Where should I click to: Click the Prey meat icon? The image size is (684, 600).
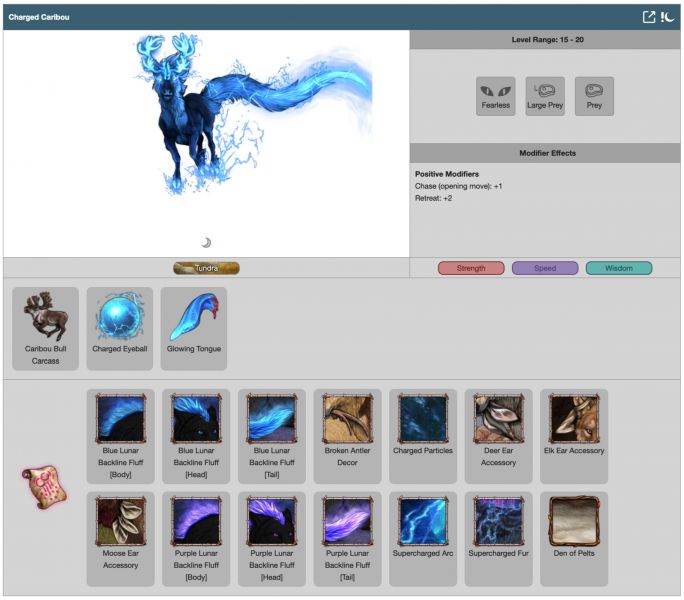[594, 95]
